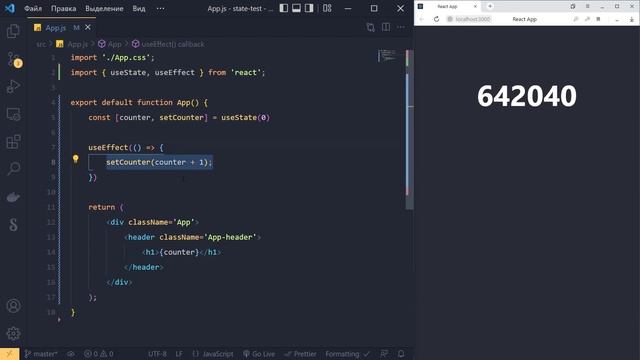Open the notifications bell
The height and width of the screenshot is (360, 640).
click(x=401, y=354)
